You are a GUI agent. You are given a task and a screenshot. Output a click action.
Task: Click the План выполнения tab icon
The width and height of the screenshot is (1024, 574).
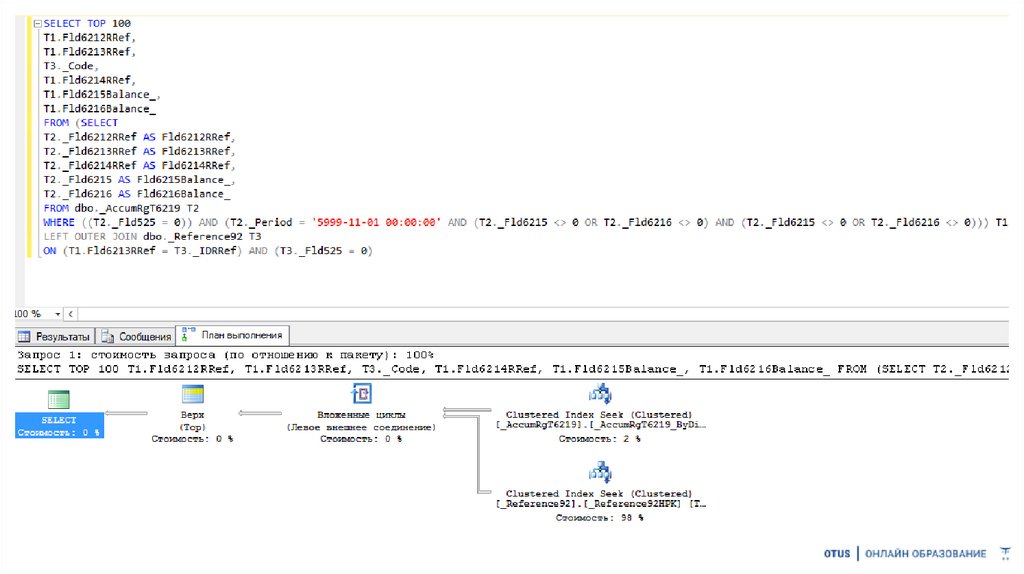[188, 334]
